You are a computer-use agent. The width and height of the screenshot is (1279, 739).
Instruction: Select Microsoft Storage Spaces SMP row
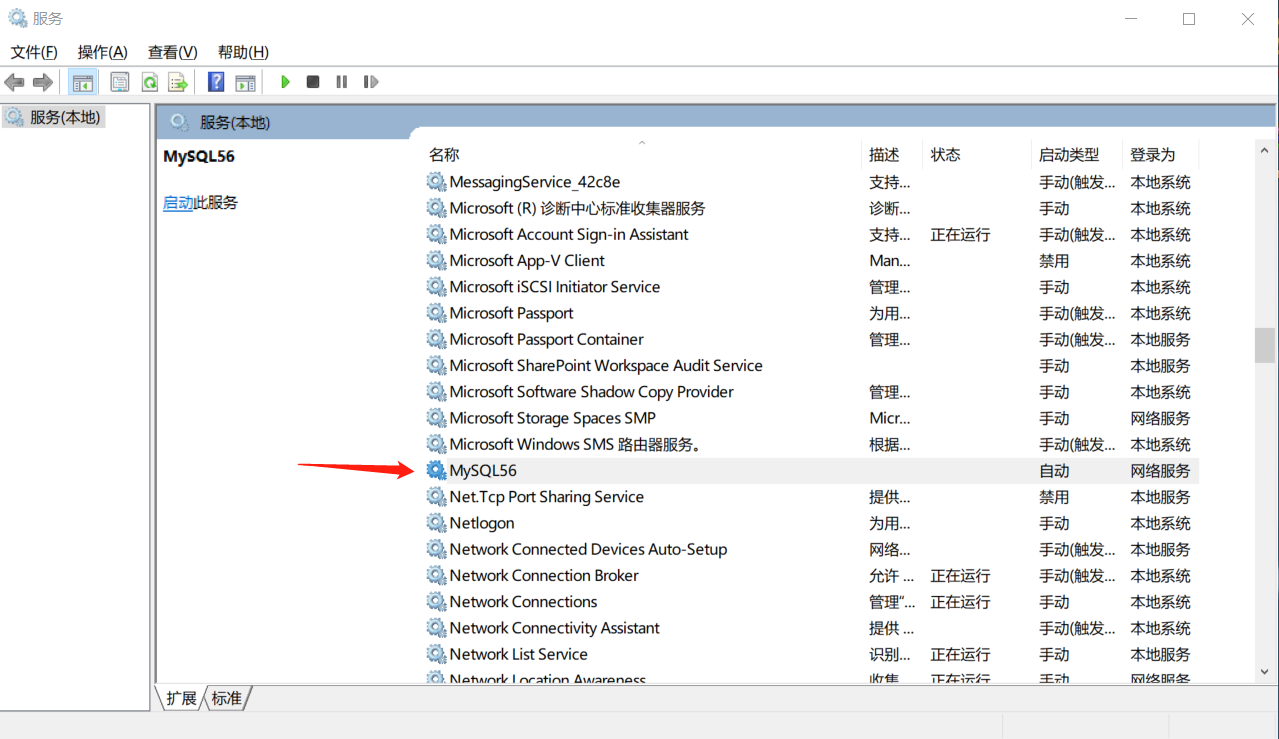tap(810, 418)
